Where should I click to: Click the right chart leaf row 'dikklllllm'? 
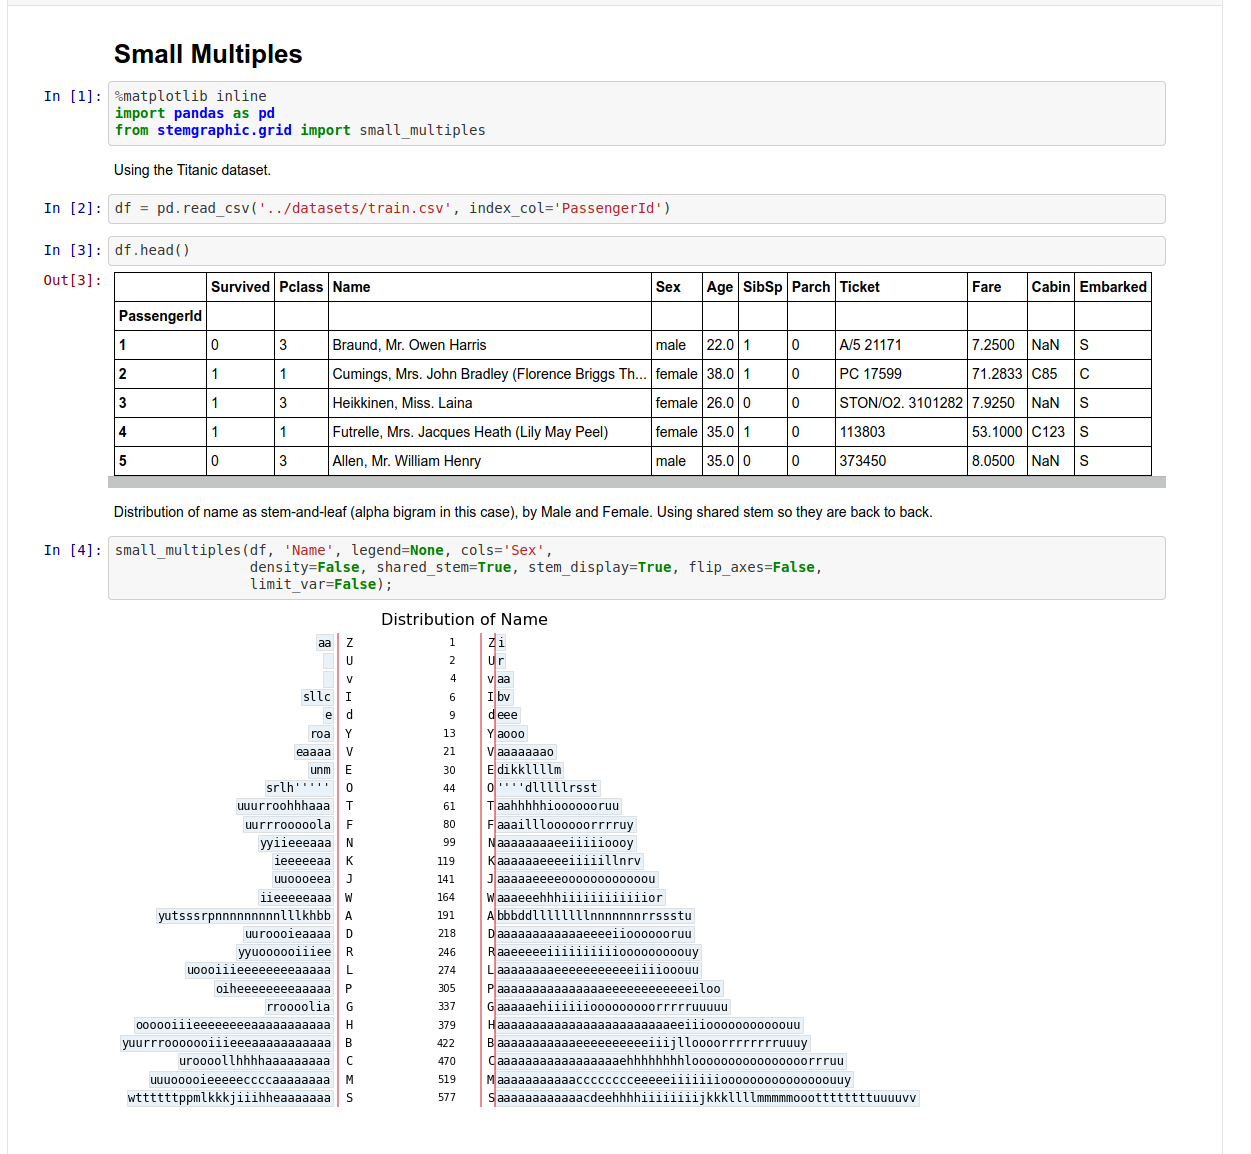[529, 770]
